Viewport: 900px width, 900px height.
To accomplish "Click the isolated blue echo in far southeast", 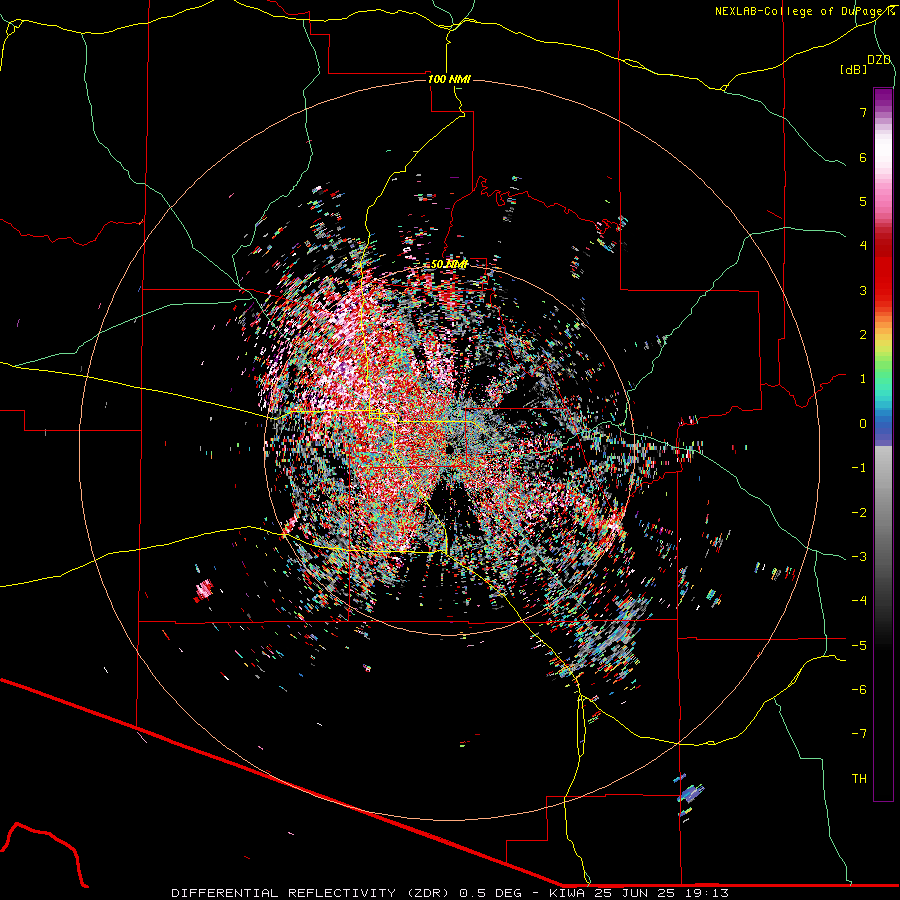I will click(690, 793).
